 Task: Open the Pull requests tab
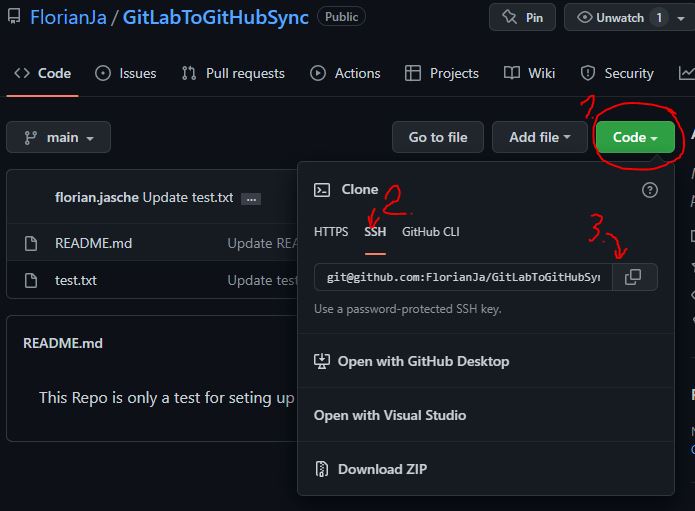pyautogui.click(x=233, y=73)
